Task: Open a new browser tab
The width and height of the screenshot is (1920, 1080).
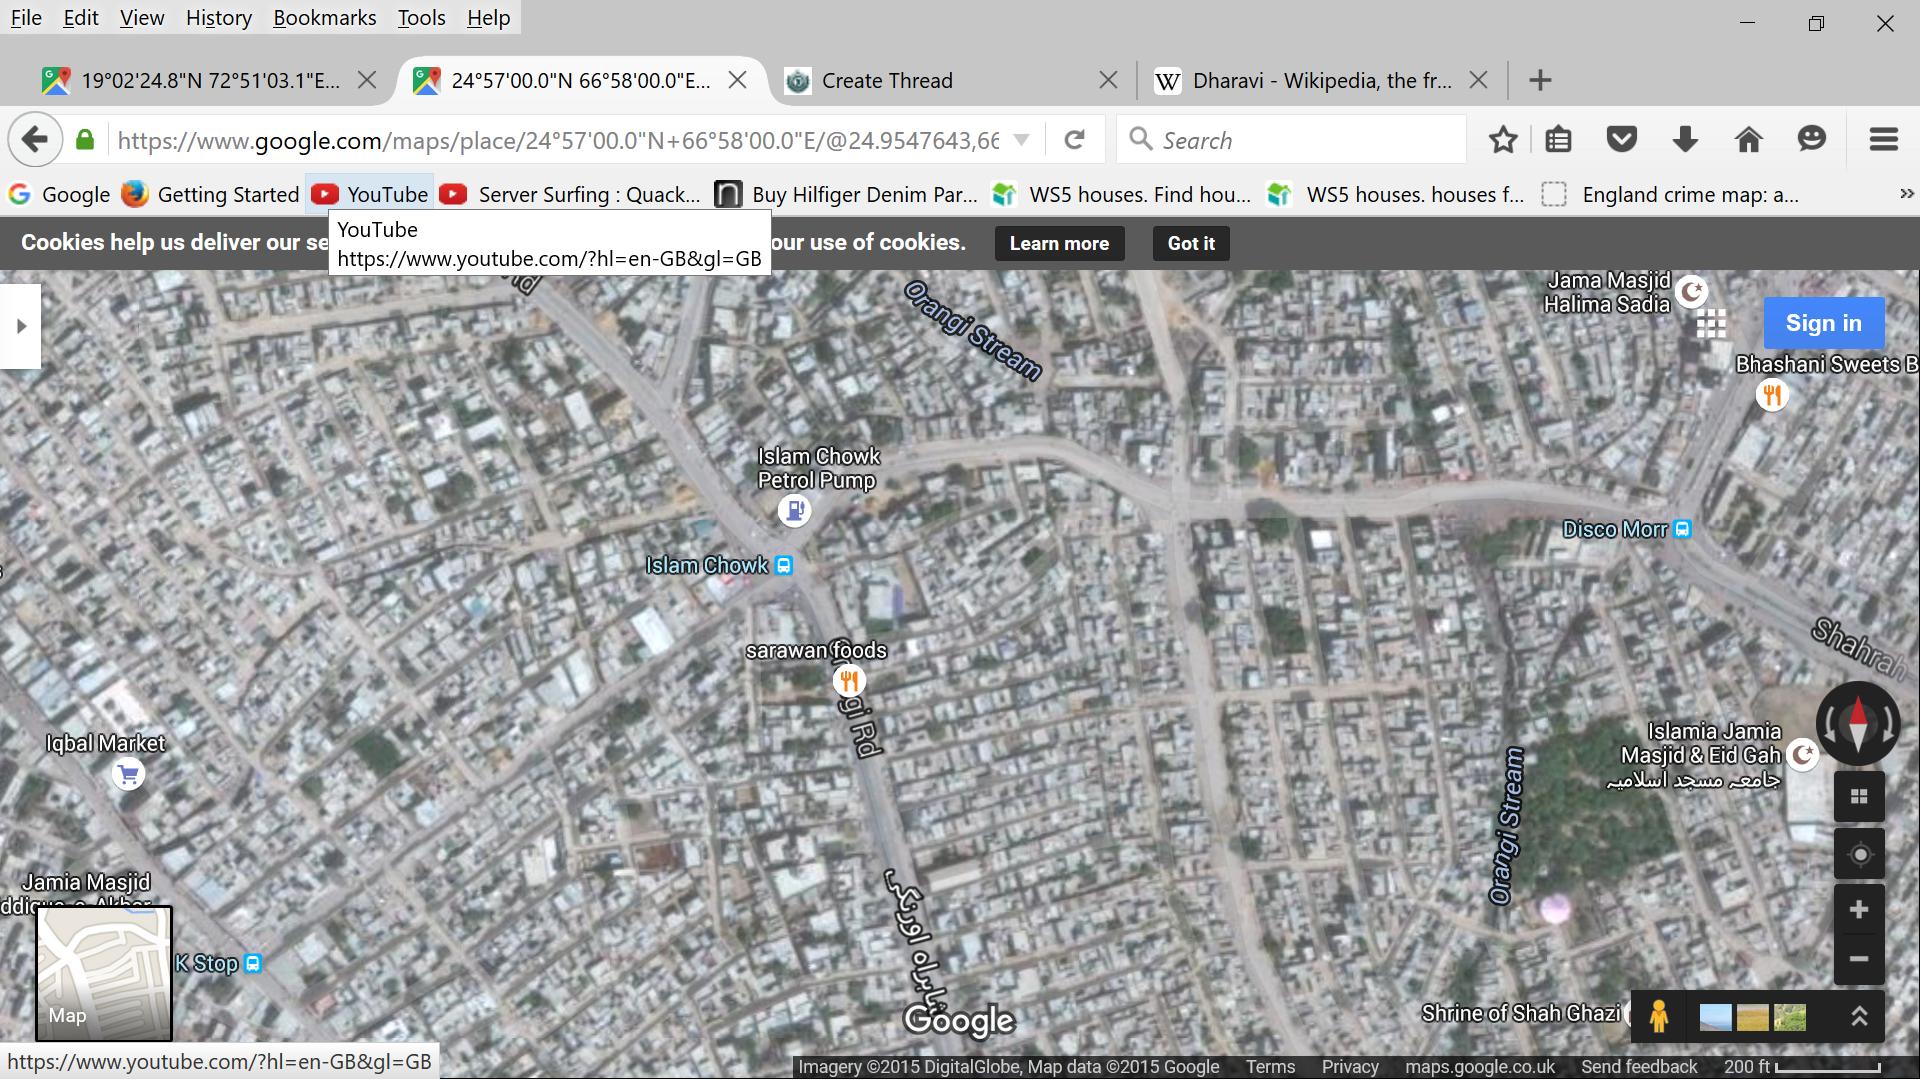Action: [1540, 80]
